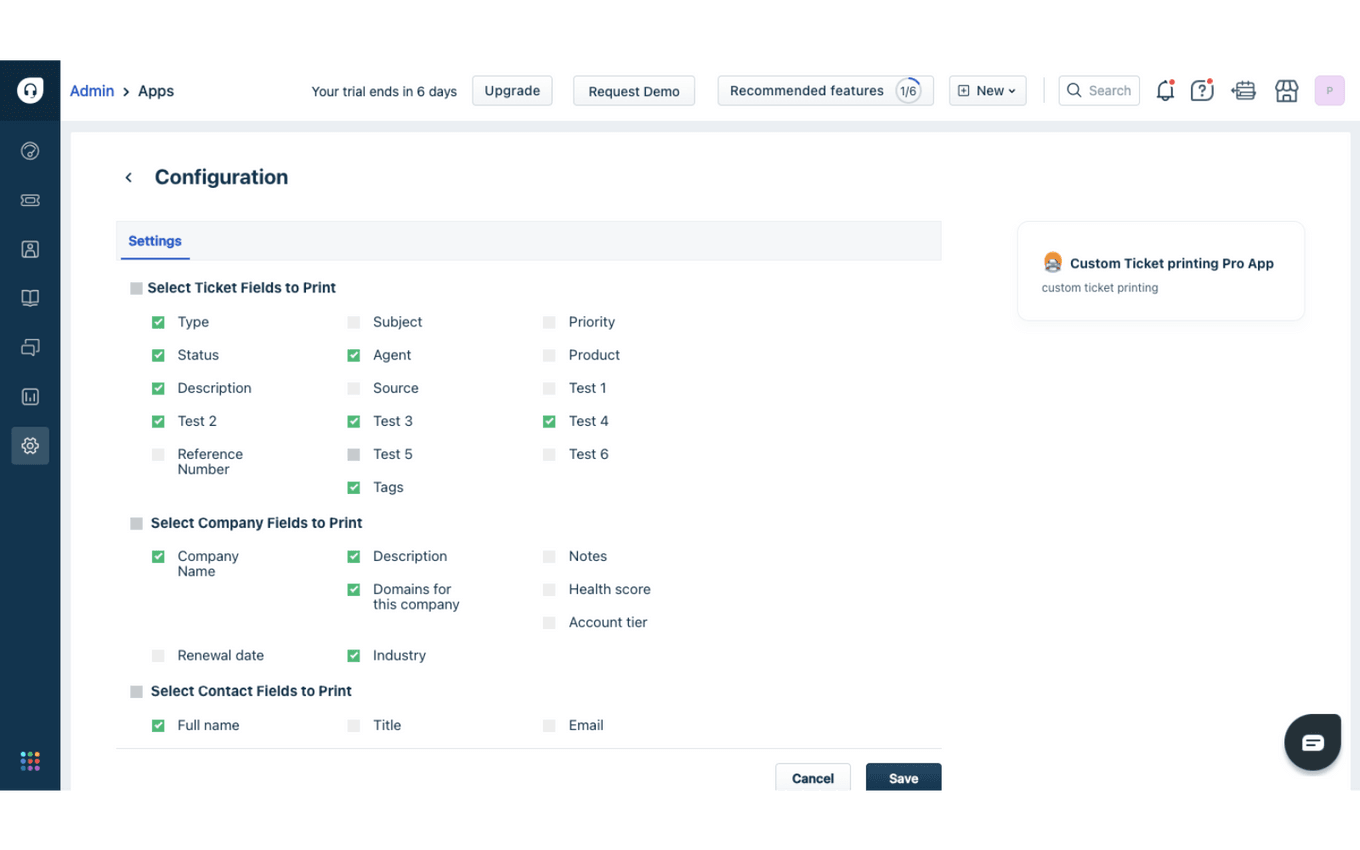The height and width of the screenshot is (850, 1360).
Task: Click the back chevron beside Configuration
Action: click(128, 178)
